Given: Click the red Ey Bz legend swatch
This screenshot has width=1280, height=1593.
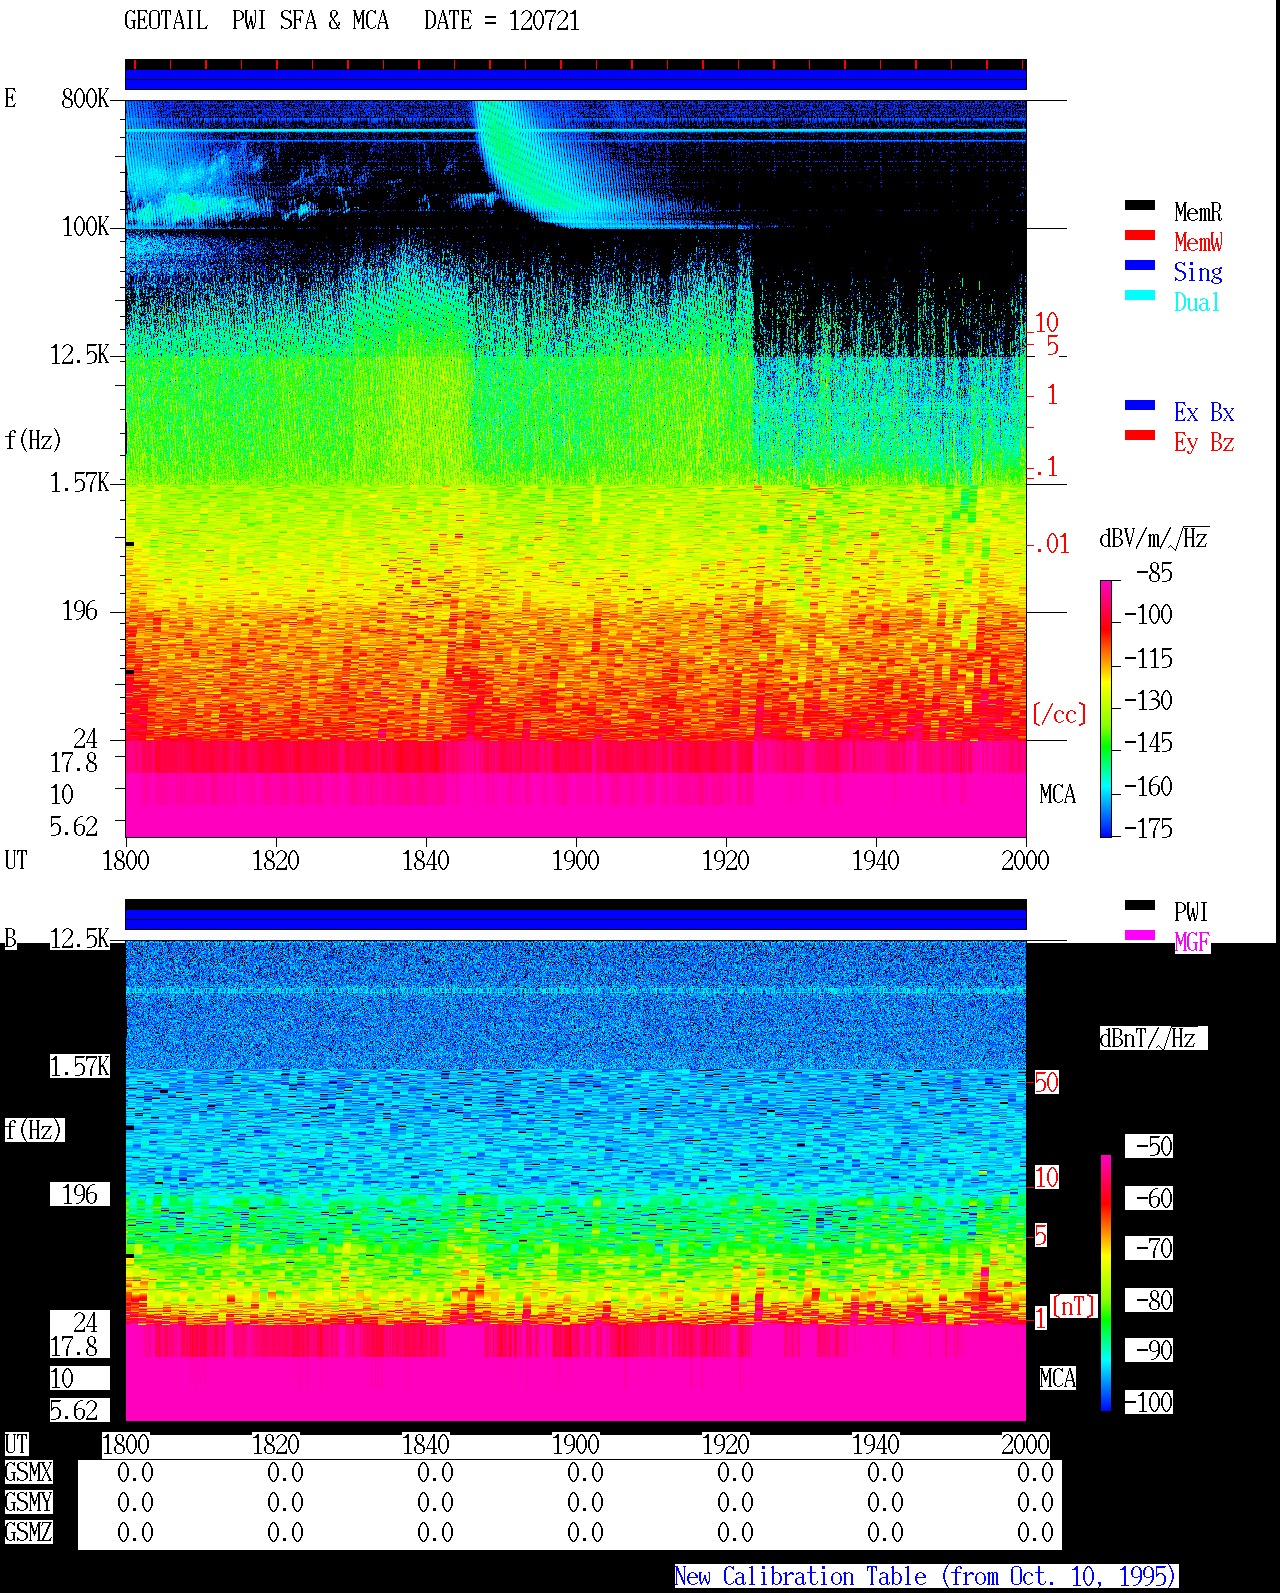Looking at the screenshot, I should [1140, 436].
